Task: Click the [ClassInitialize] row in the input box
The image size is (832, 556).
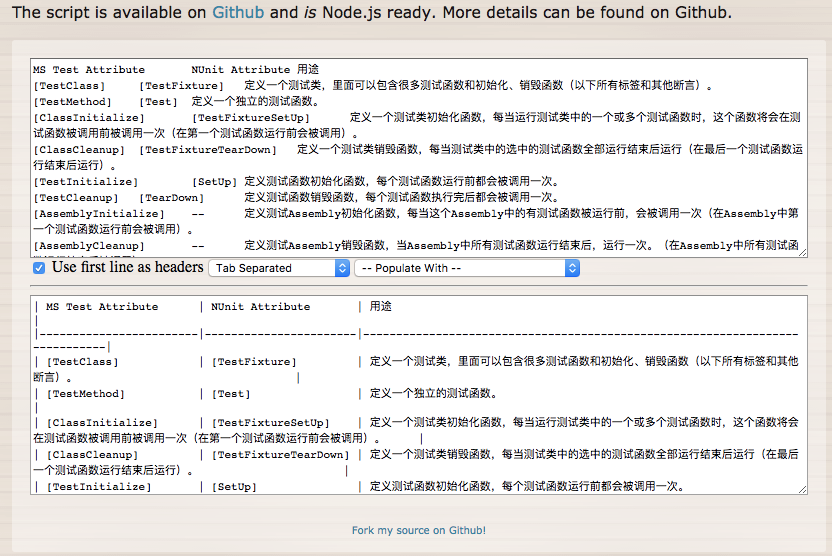Action: point(87,117)
